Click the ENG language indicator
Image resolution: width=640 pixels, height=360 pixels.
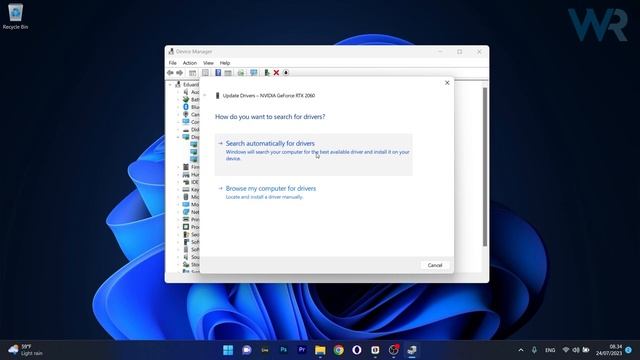(550, 350)
